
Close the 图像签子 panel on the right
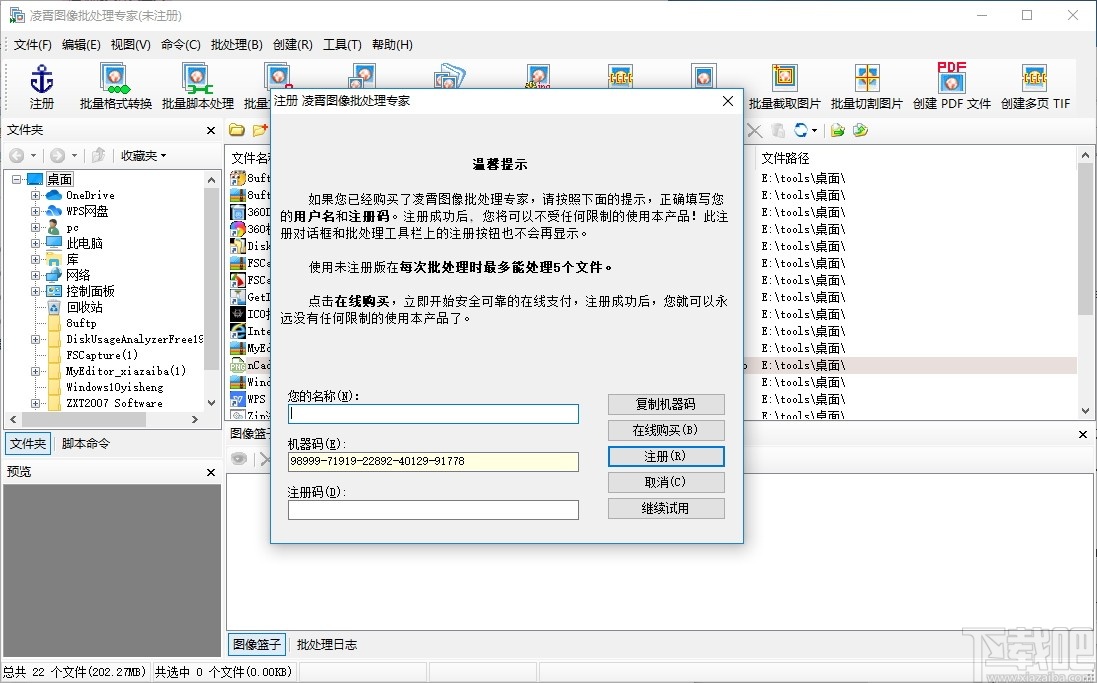(1083, 435)
